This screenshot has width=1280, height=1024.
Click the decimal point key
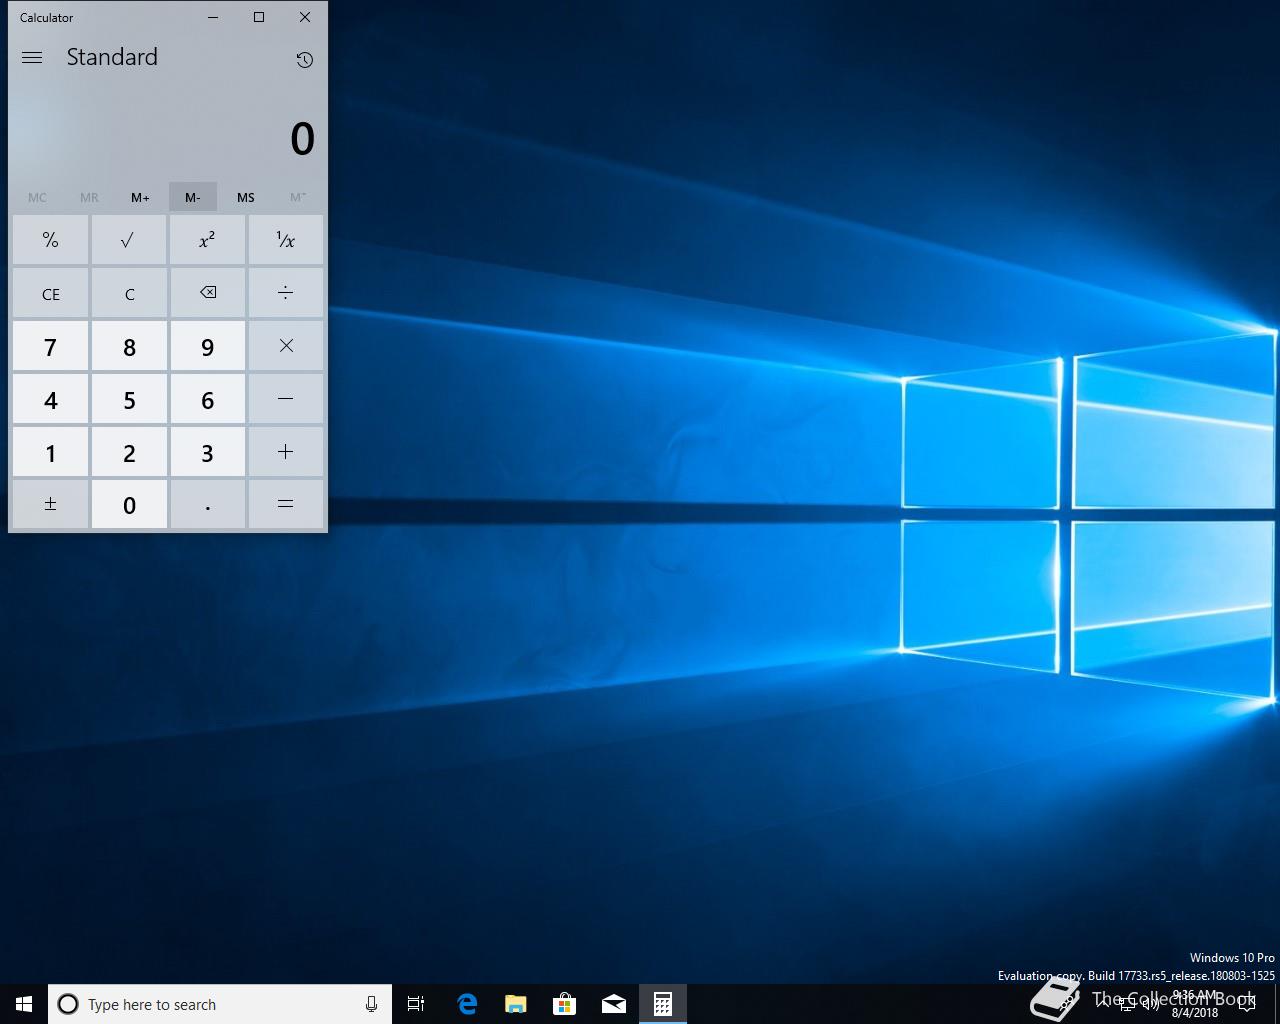[207, 504]
